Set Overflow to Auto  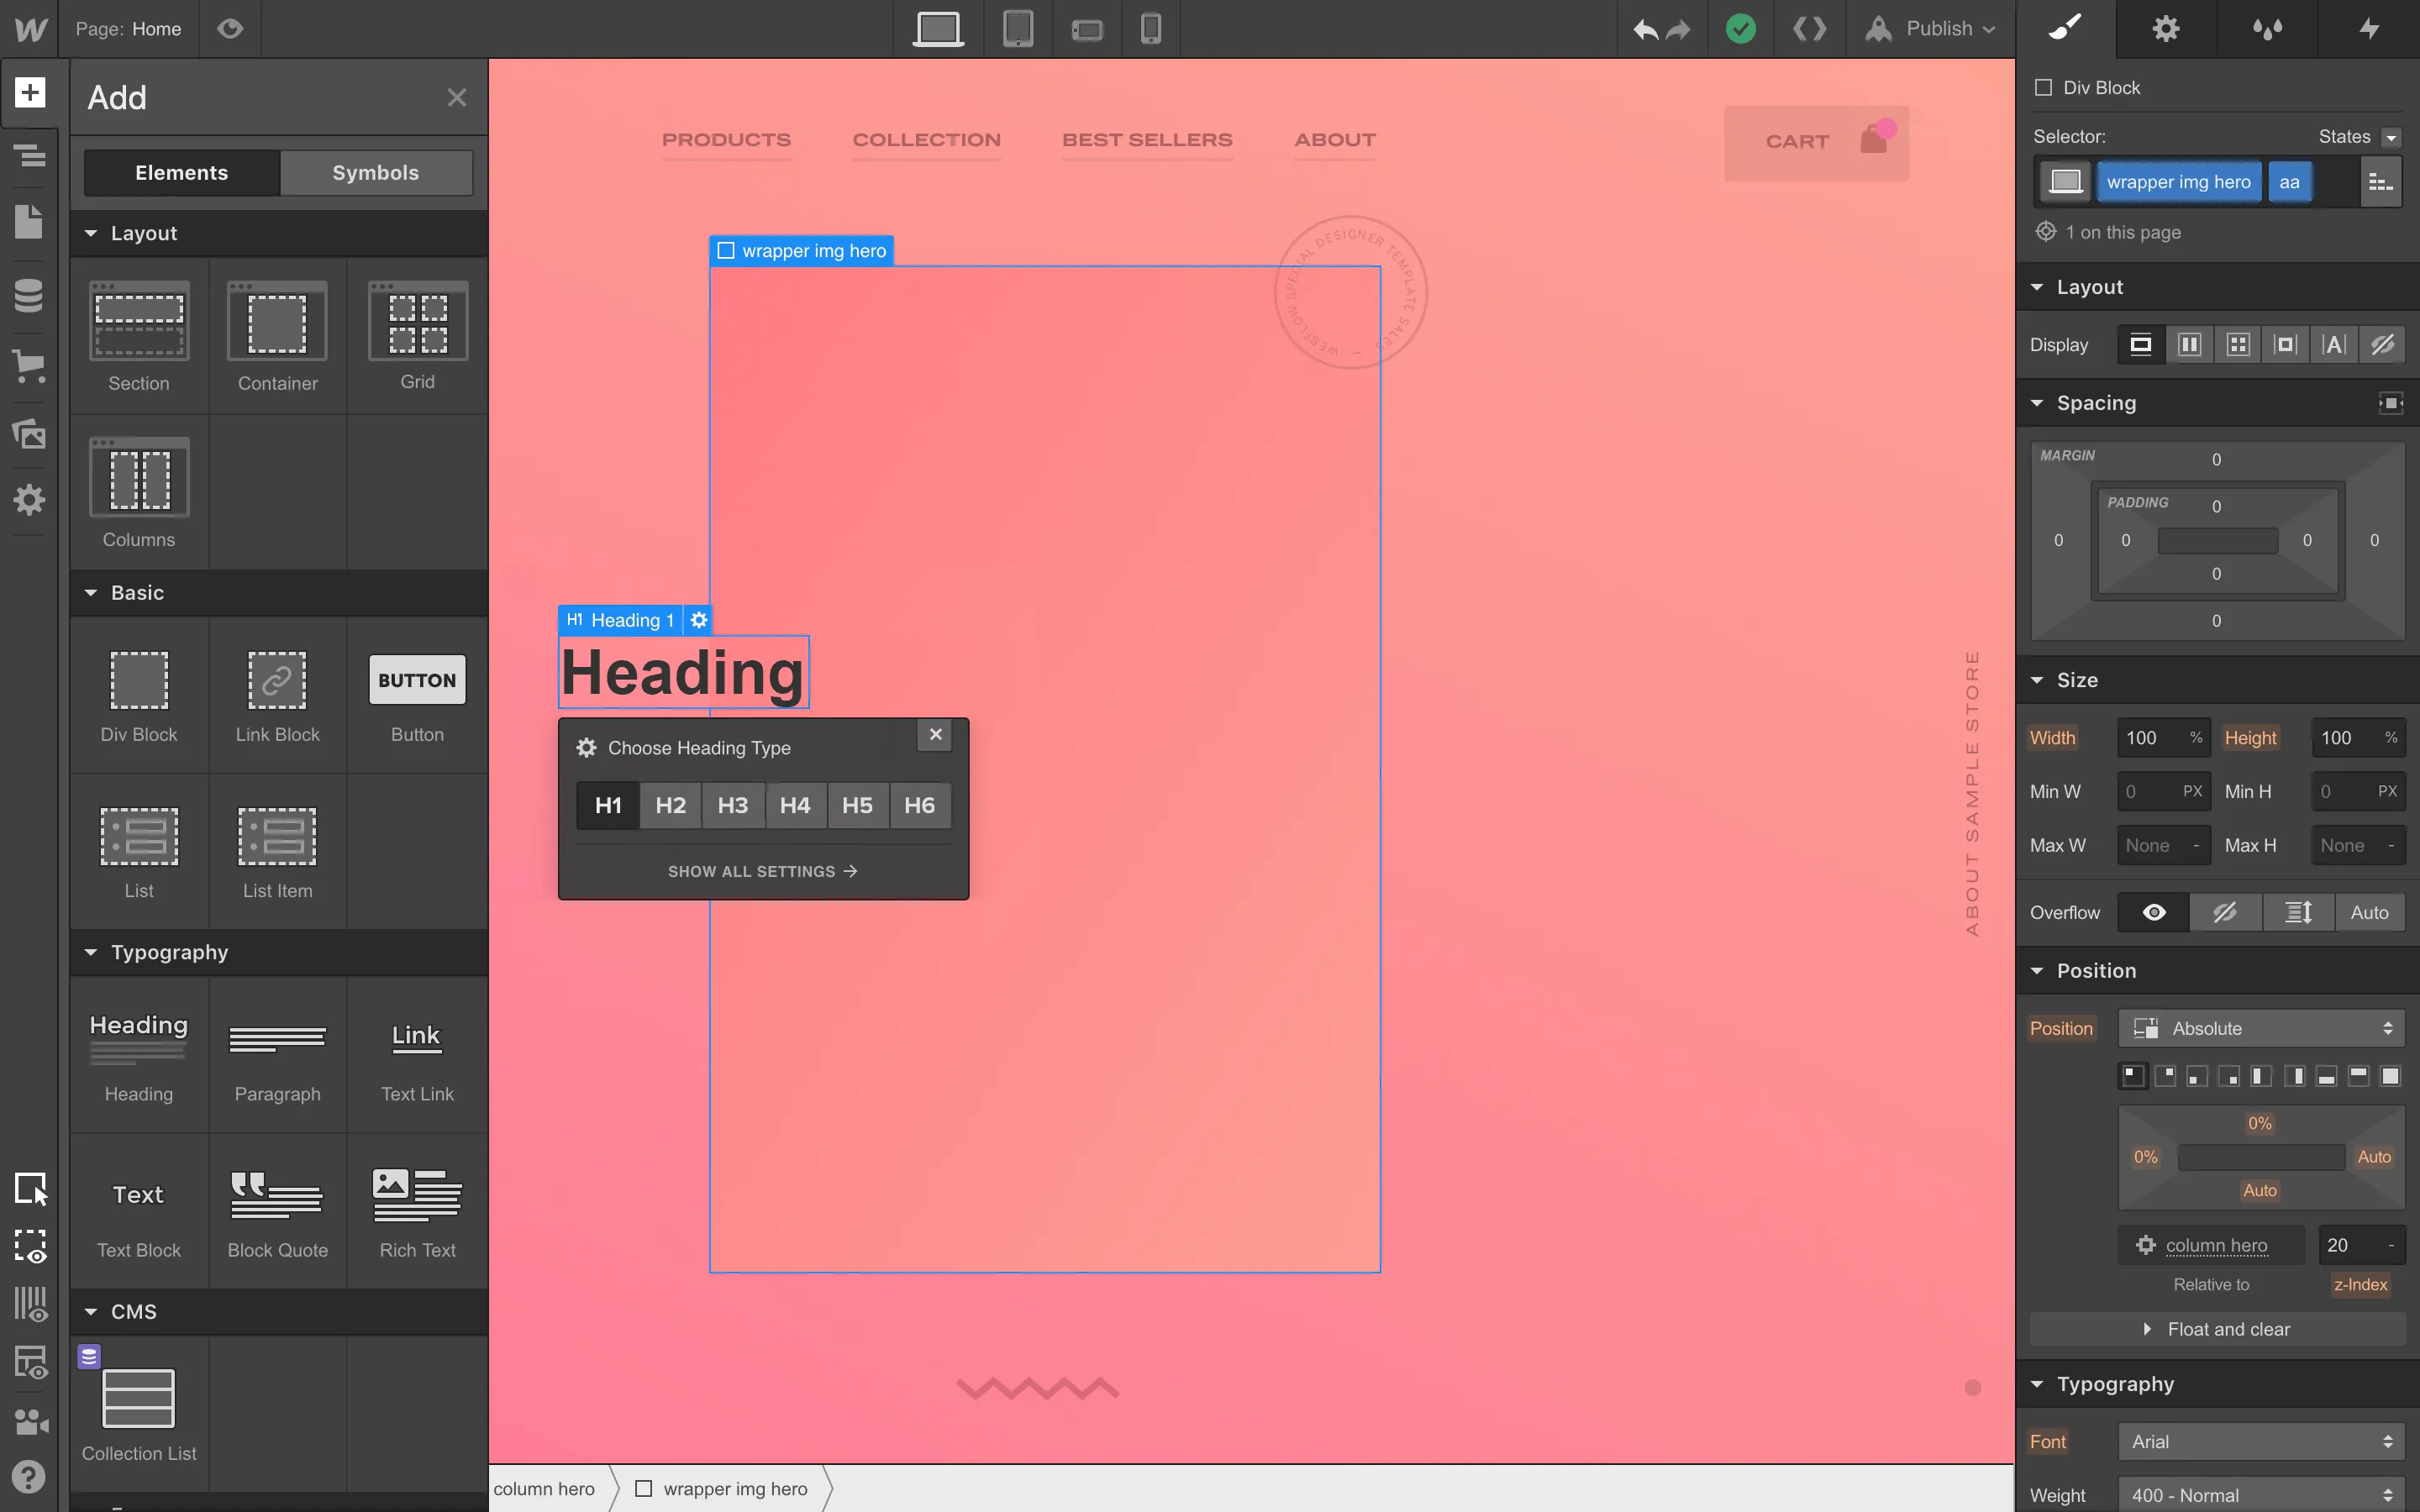(x=2368, y=912)
